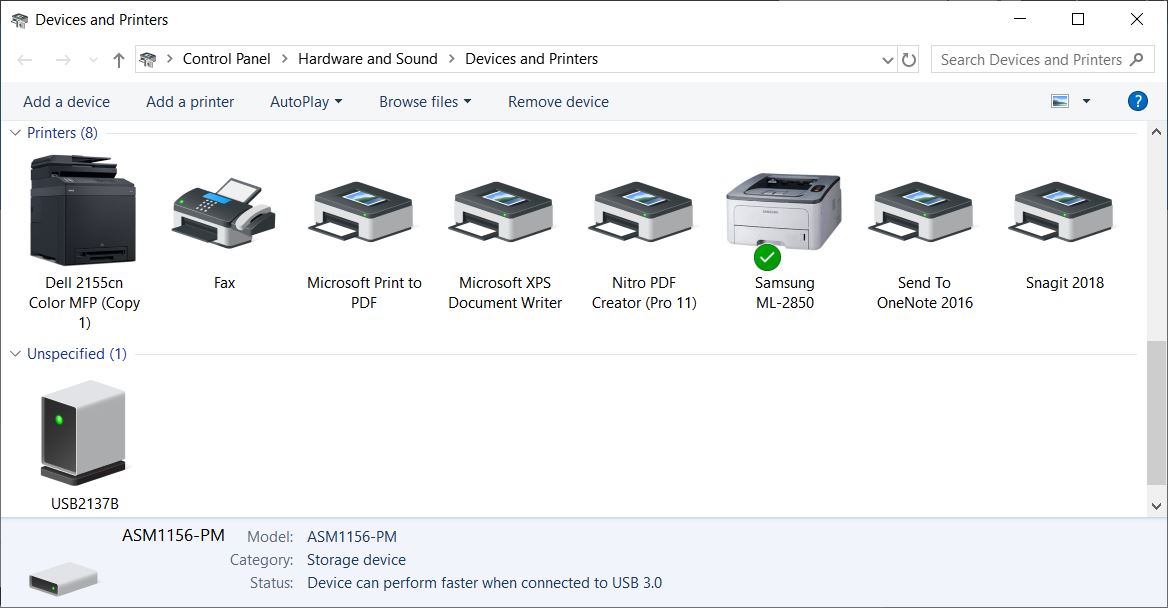This screenshot has width=1168, height=608.
Task: Click Remove device
Action: pyautogui.click(x=558, y=101)
